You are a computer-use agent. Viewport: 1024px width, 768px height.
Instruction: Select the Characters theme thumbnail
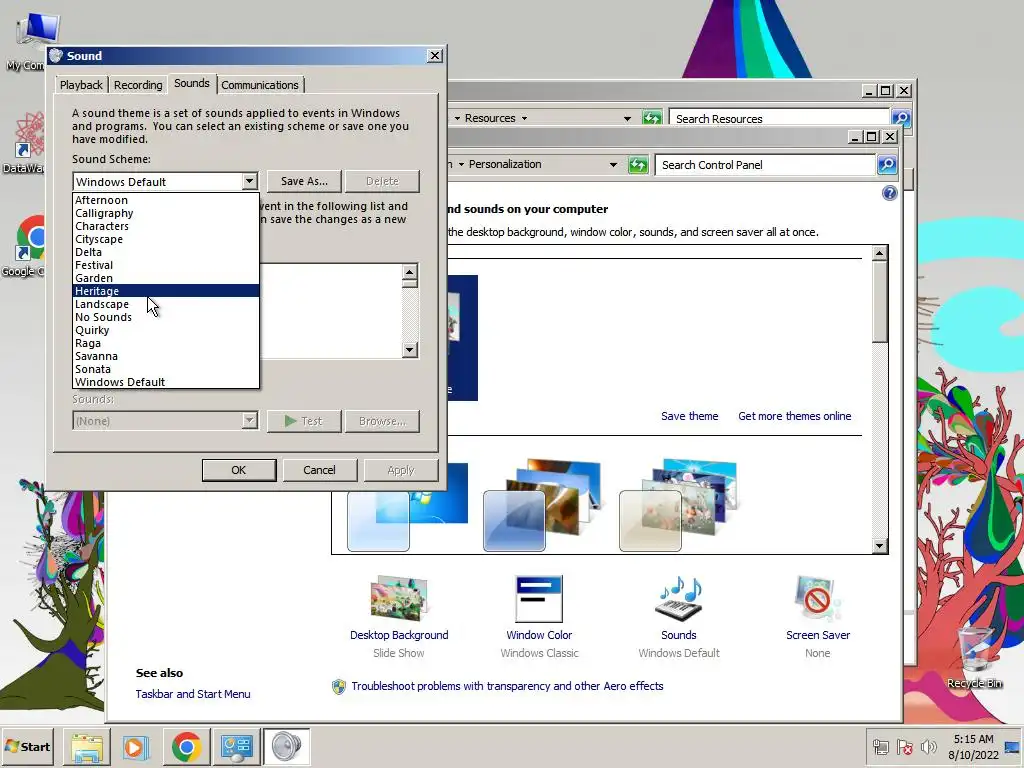click(678, 505)
